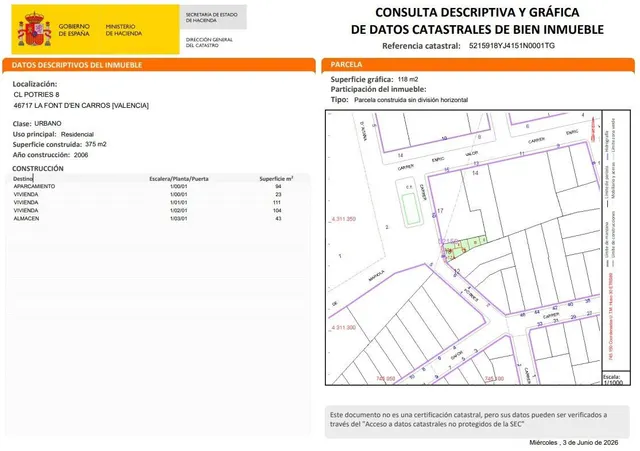Select 'VIVIENDA' row with 1/02/01
This screenshot has width=640, height=451.
click(147, 211)
